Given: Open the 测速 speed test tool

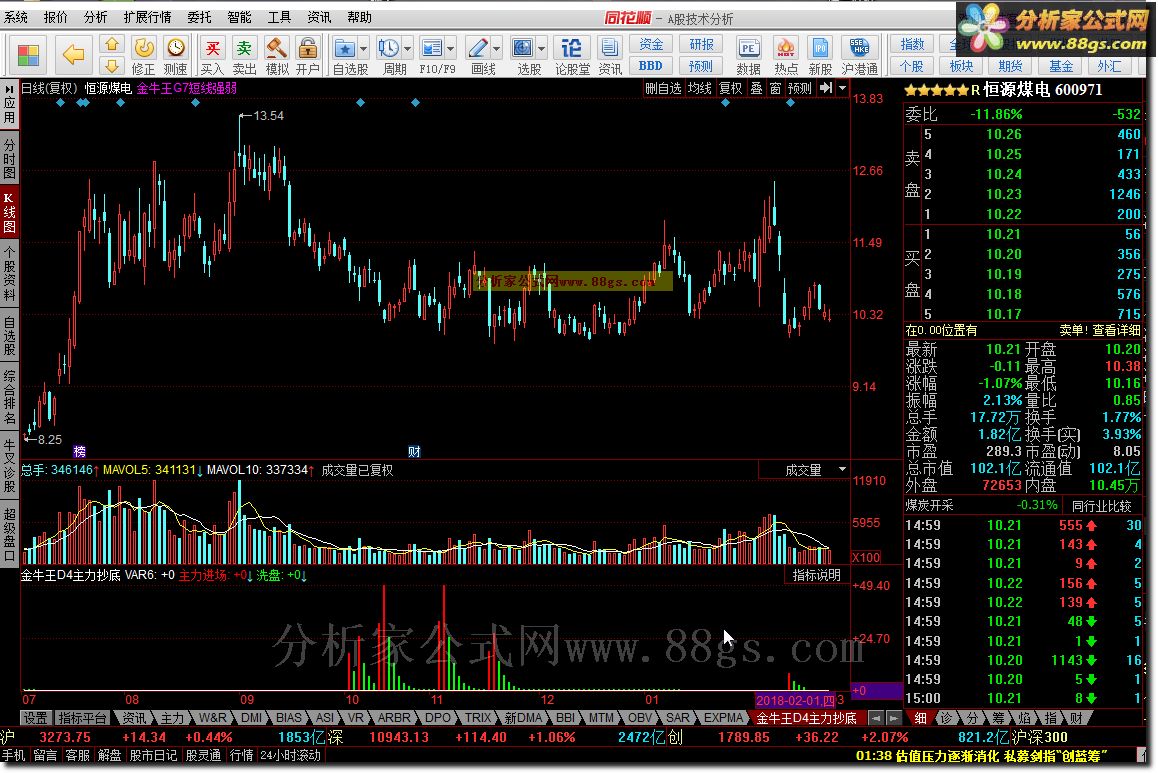Looking at the screenshot, I should [175, 55].
